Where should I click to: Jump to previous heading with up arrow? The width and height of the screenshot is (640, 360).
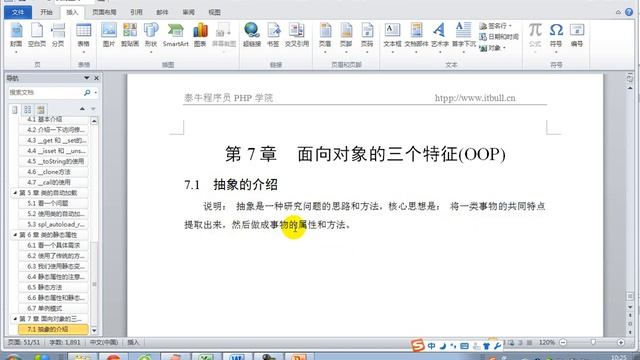coord(82,109)
